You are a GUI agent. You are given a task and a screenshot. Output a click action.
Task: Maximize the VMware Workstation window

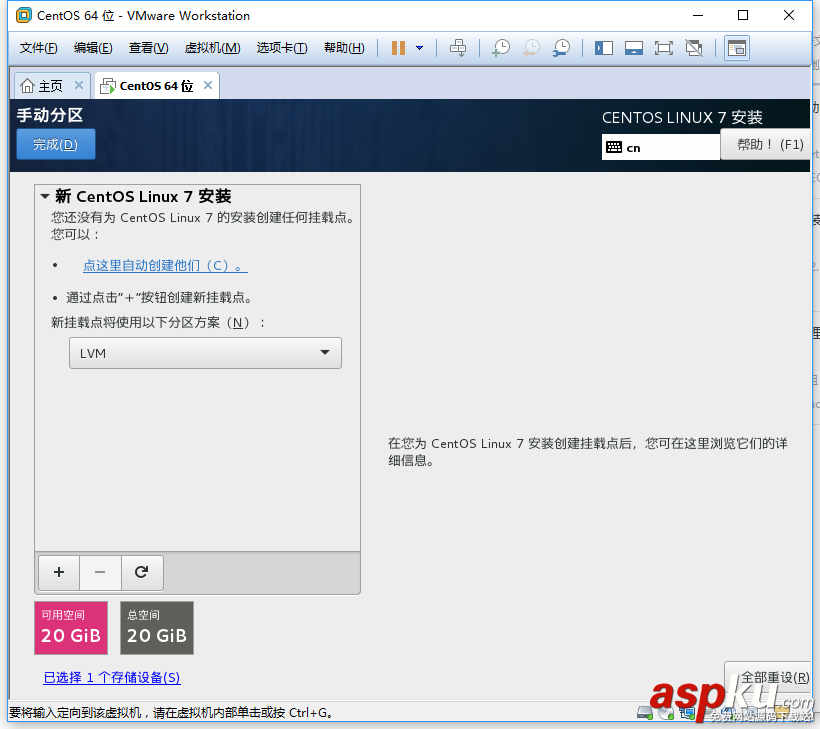pos(743,15)
